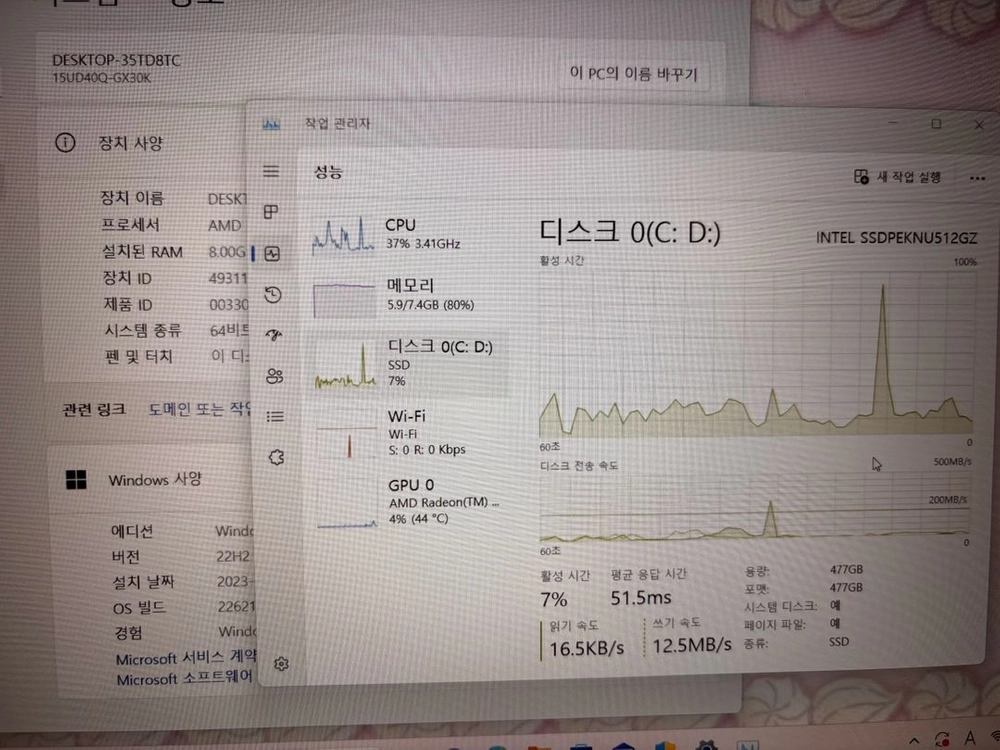1000x750 pixels.
Task: Click the 펜 및 터치 row label
Action: pos(139,357)
